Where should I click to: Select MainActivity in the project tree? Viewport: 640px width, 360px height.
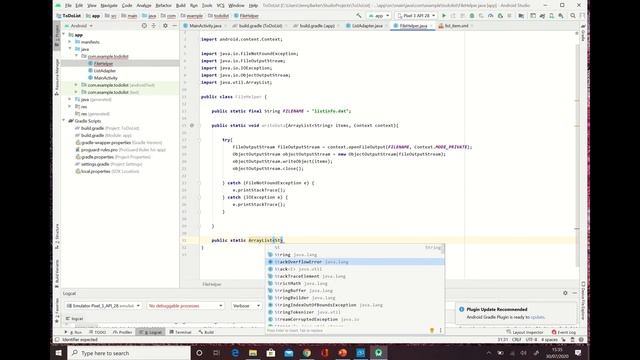point(105,78)
